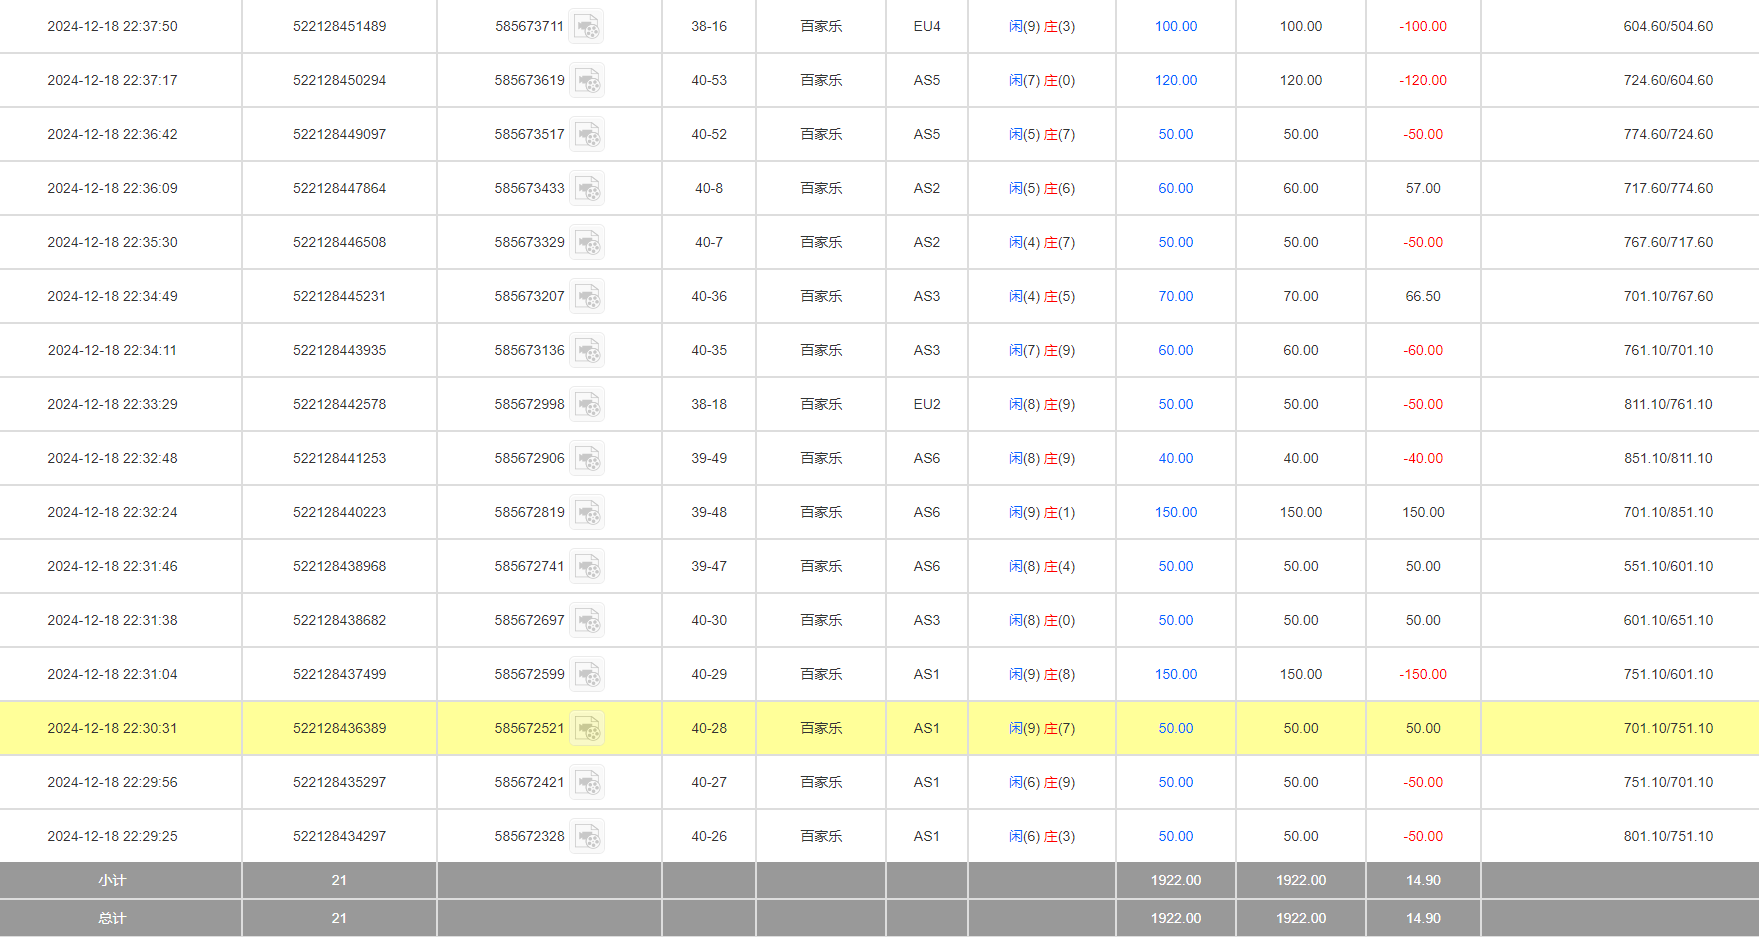Screen dimensions: 1759x937
Task: Click video icon beside round 585672819
Action: [587, 513]
